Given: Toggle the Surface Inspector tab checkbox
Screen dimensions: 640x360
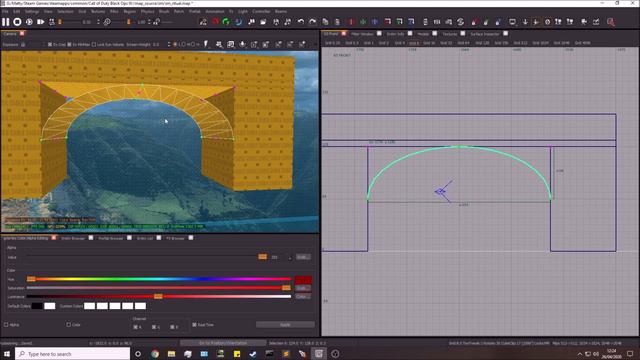Looking at the screenshot, I should click(x=506, y=33).
